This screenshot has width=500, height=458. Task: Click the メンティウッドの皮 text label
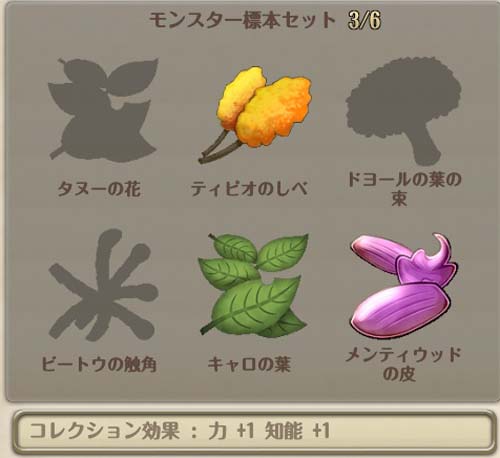(x=403, y=364)
